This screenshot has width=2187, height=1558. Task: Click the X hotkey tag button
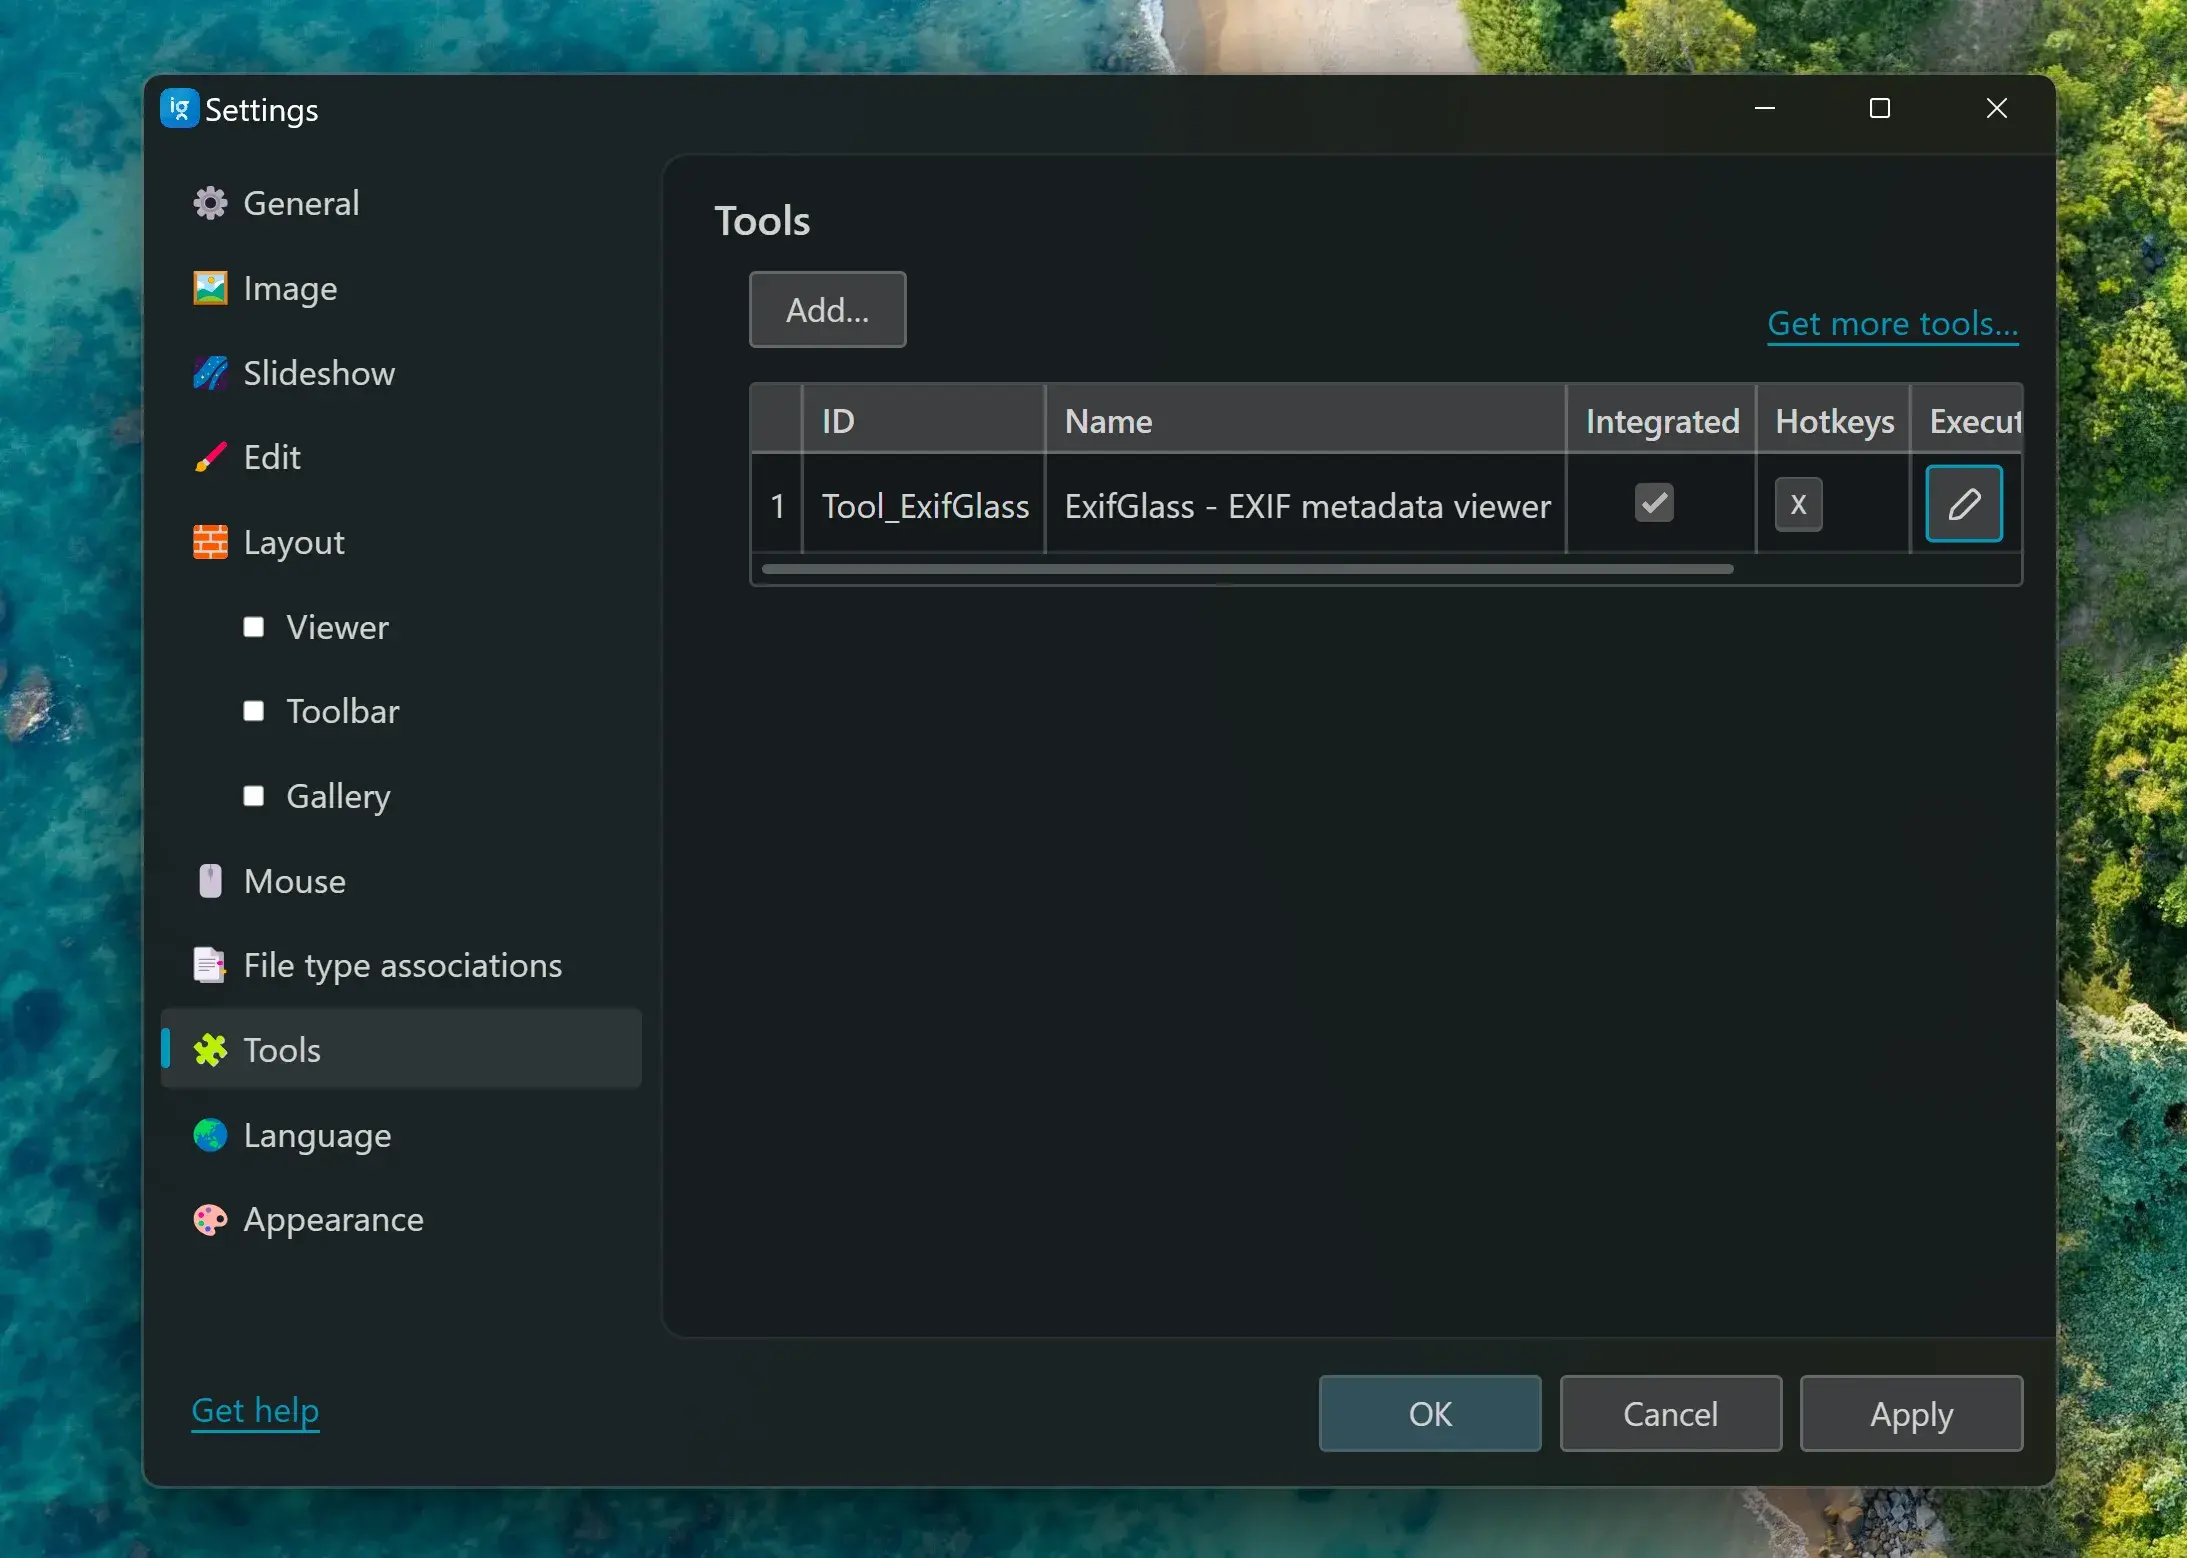1798,504
